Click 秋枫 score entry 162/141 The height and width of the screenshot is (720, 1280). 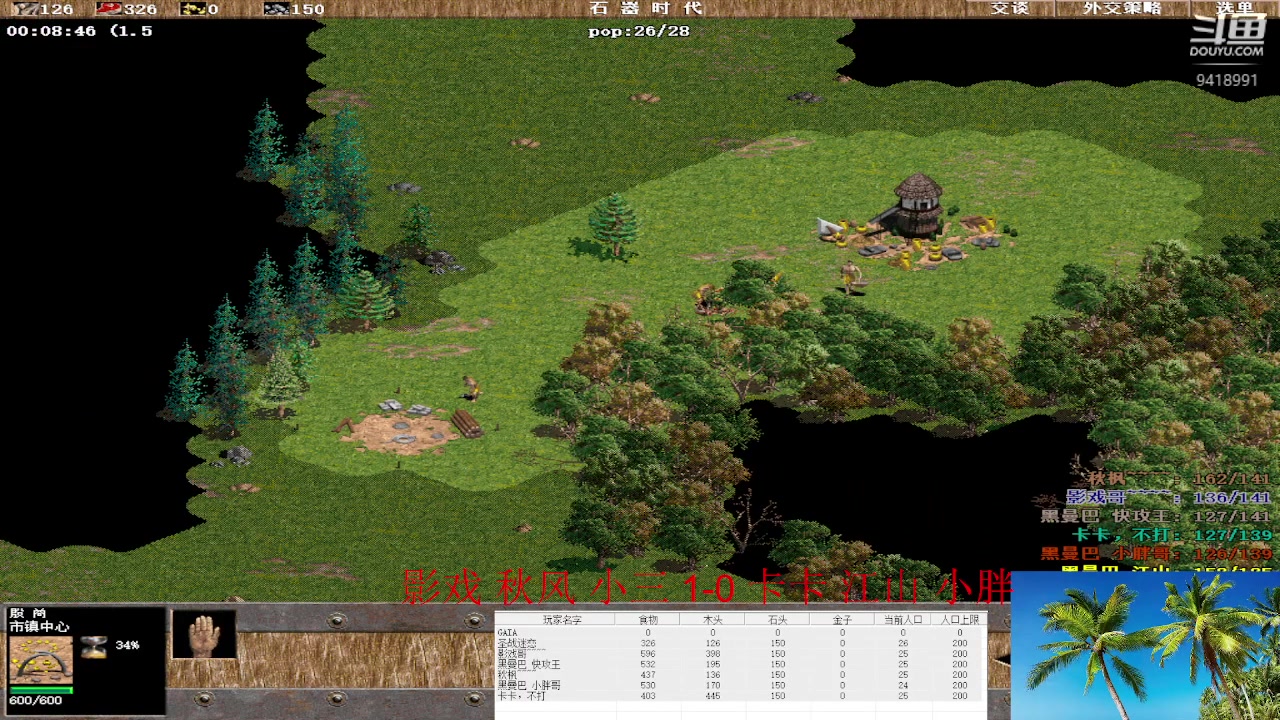(x=1180, y=479)
